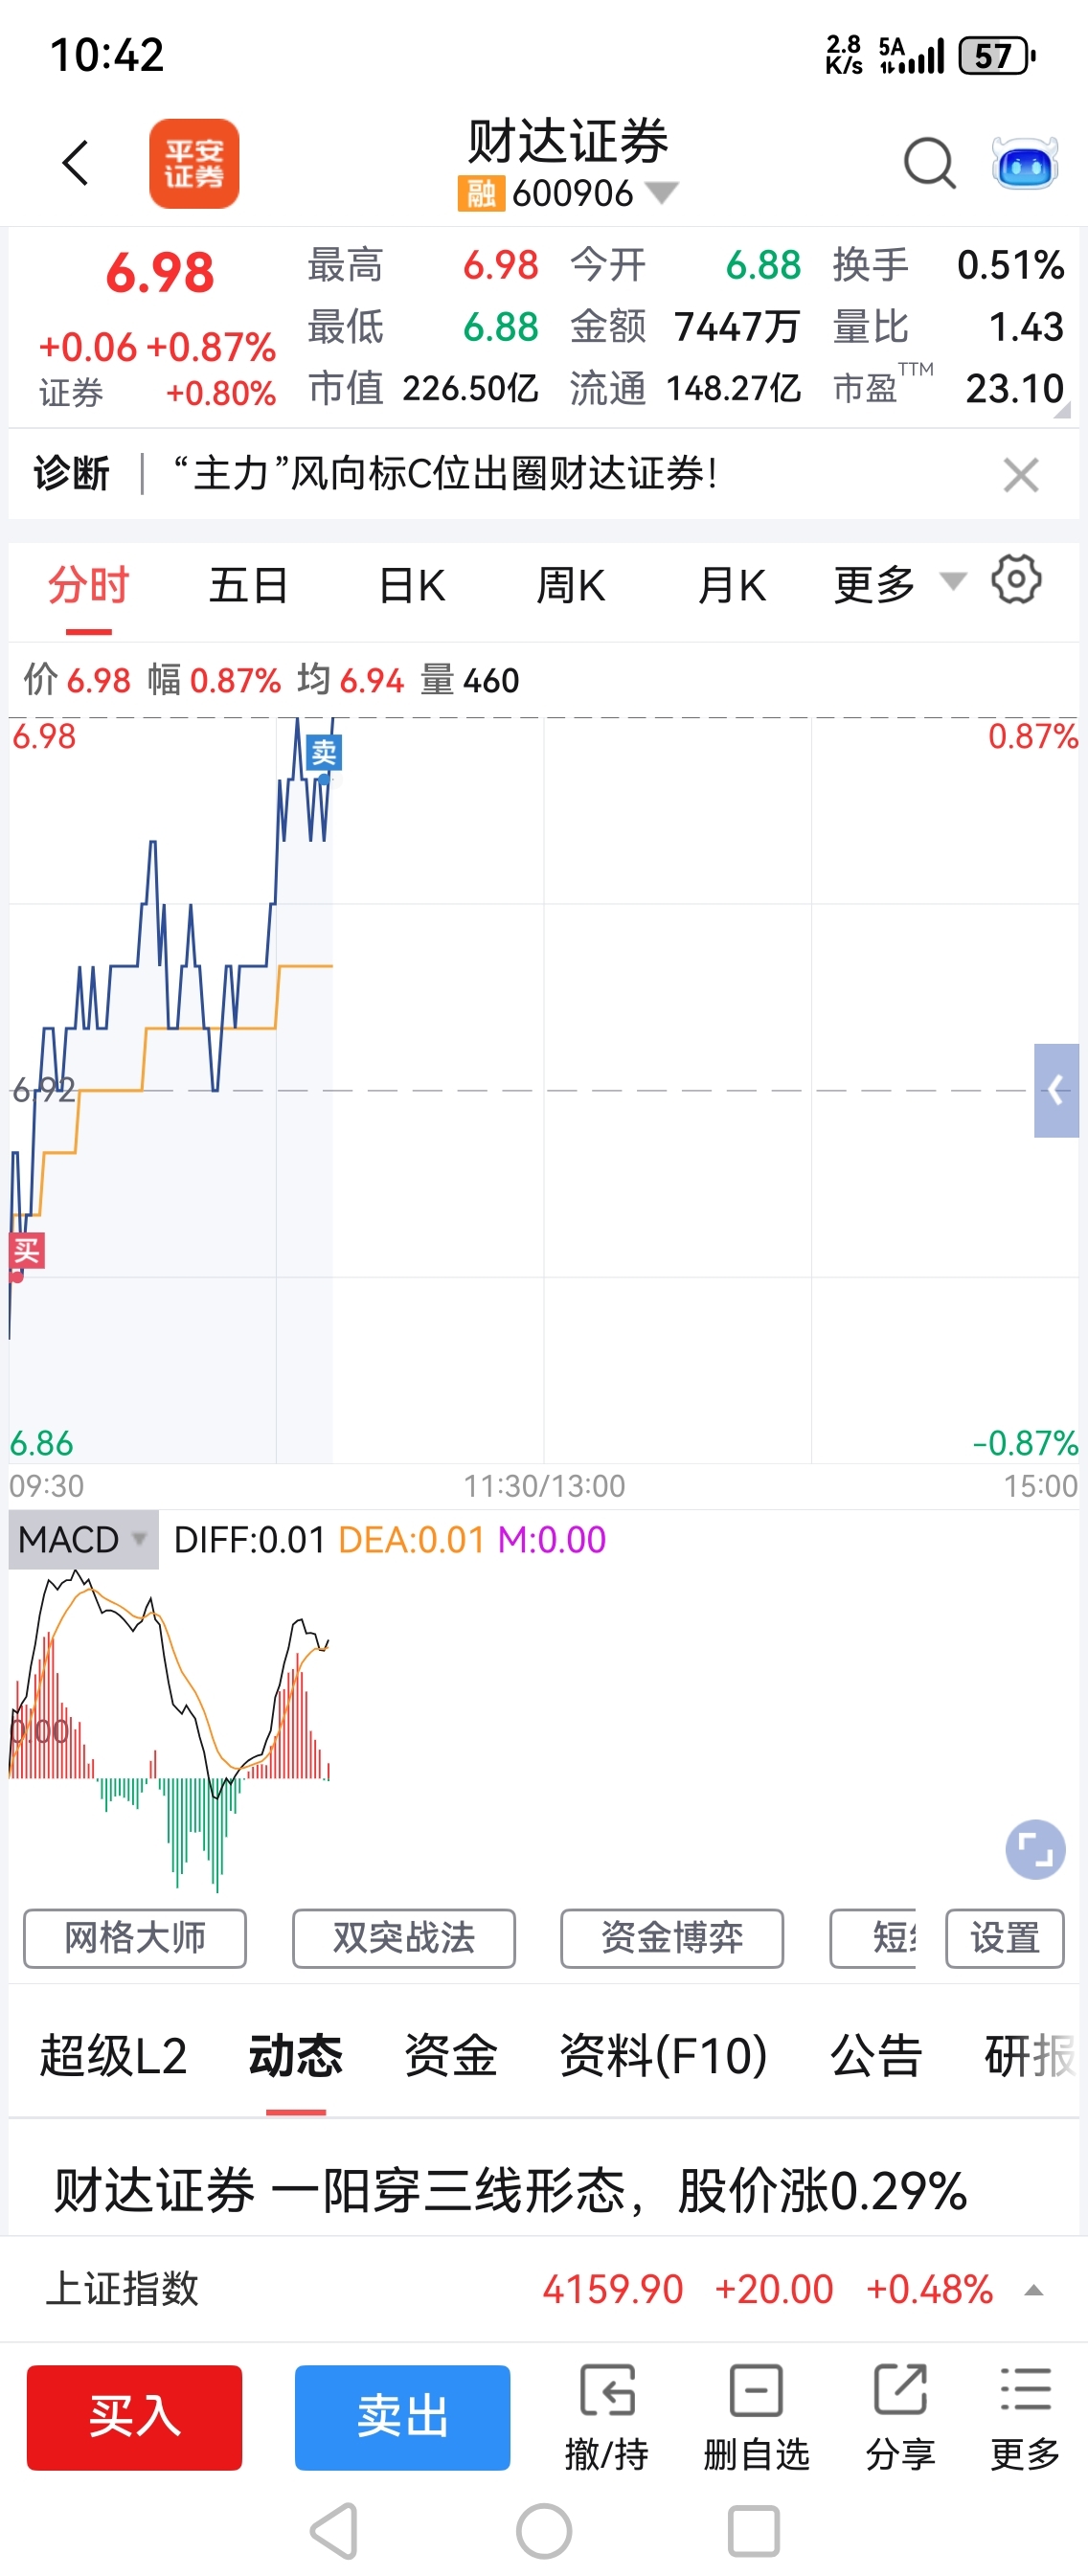The height and width of the screenshot is (2576, 1088).
Task: Switch to the 分时 chart tab
Action: tap(89, 585)
